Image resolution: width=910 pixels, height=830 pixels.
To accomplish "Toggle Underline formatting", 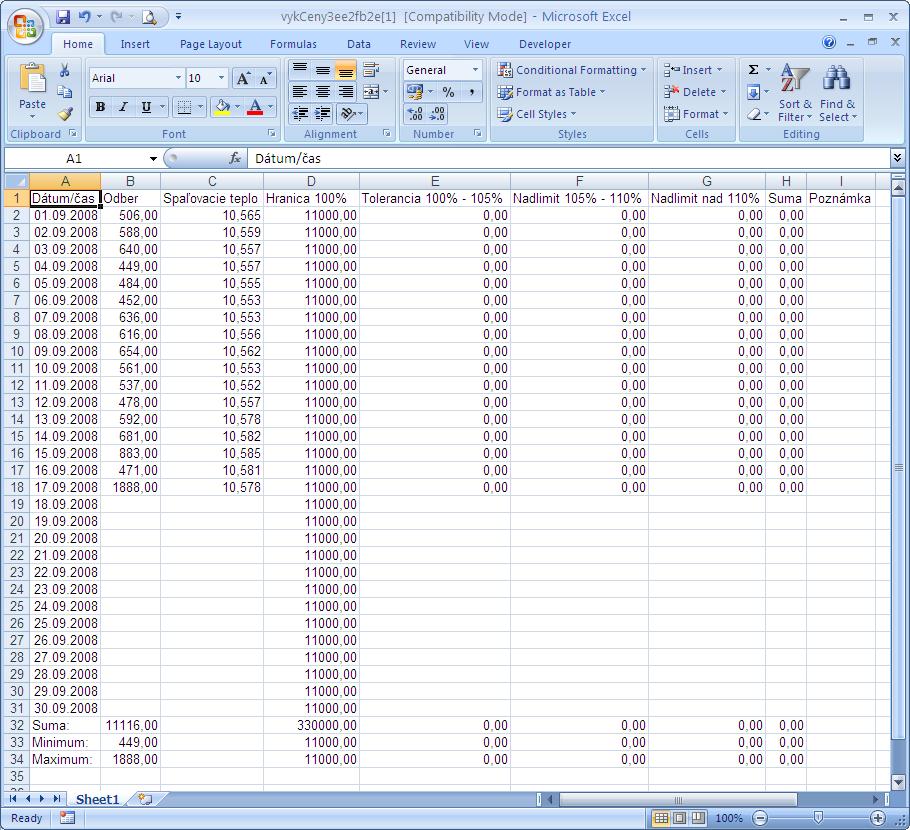I will (146, 107).
